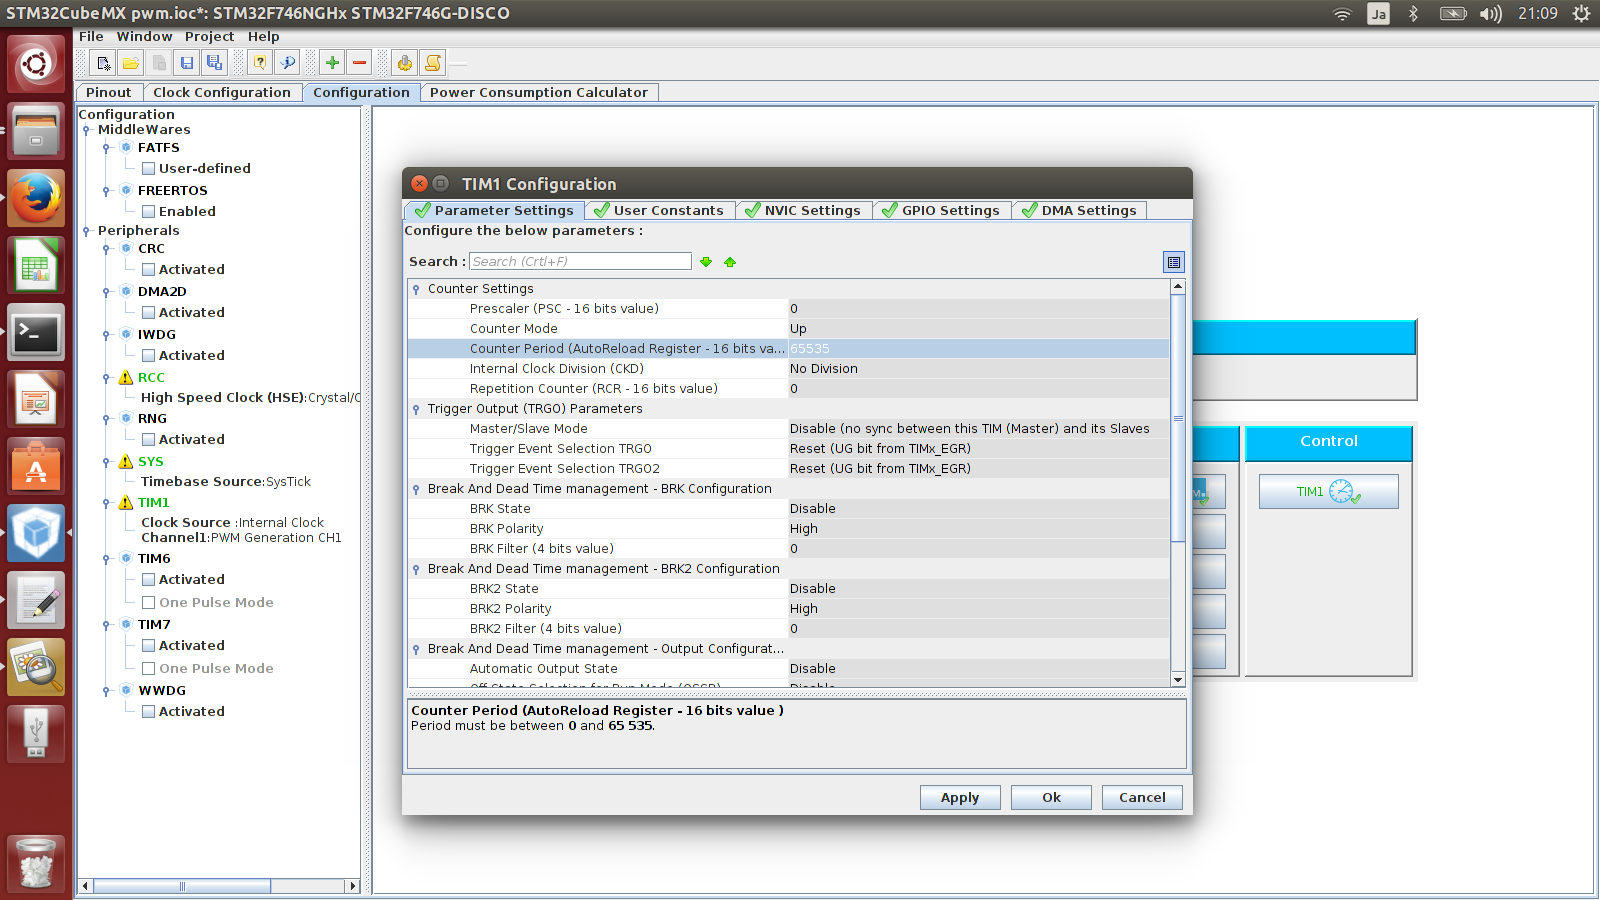1600x900 pixels.
Task: Collapse the Counter Settings group
Action: [416, 289]
